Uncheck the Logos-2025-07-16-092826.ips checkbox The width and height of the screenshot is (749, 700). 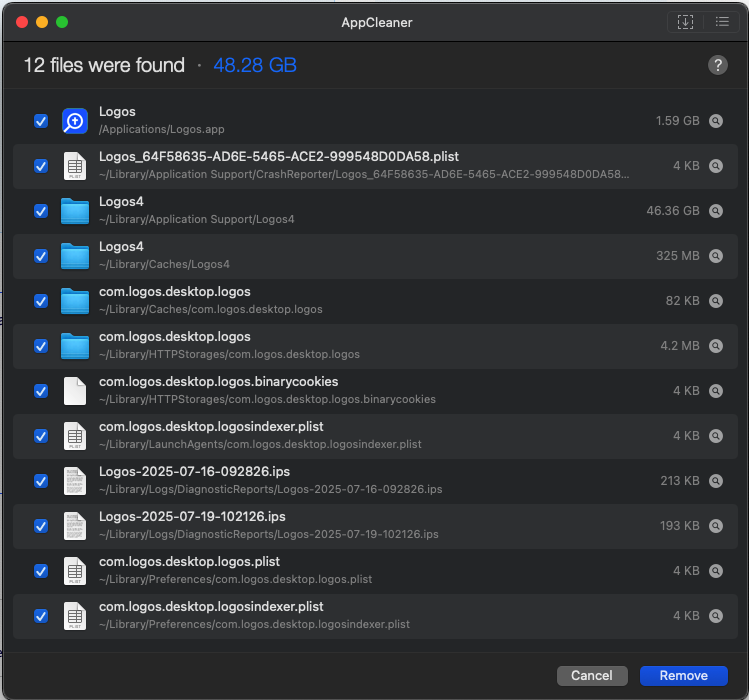(41, 481)
